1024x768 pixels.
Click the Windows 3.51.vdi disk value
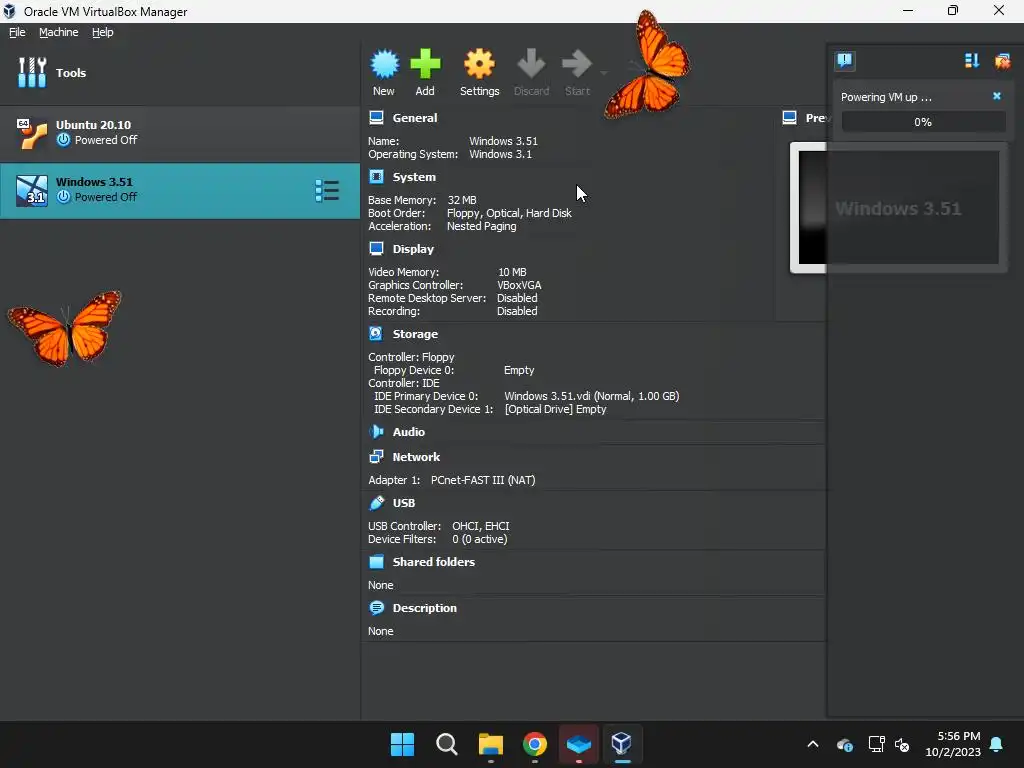point(592,396)
